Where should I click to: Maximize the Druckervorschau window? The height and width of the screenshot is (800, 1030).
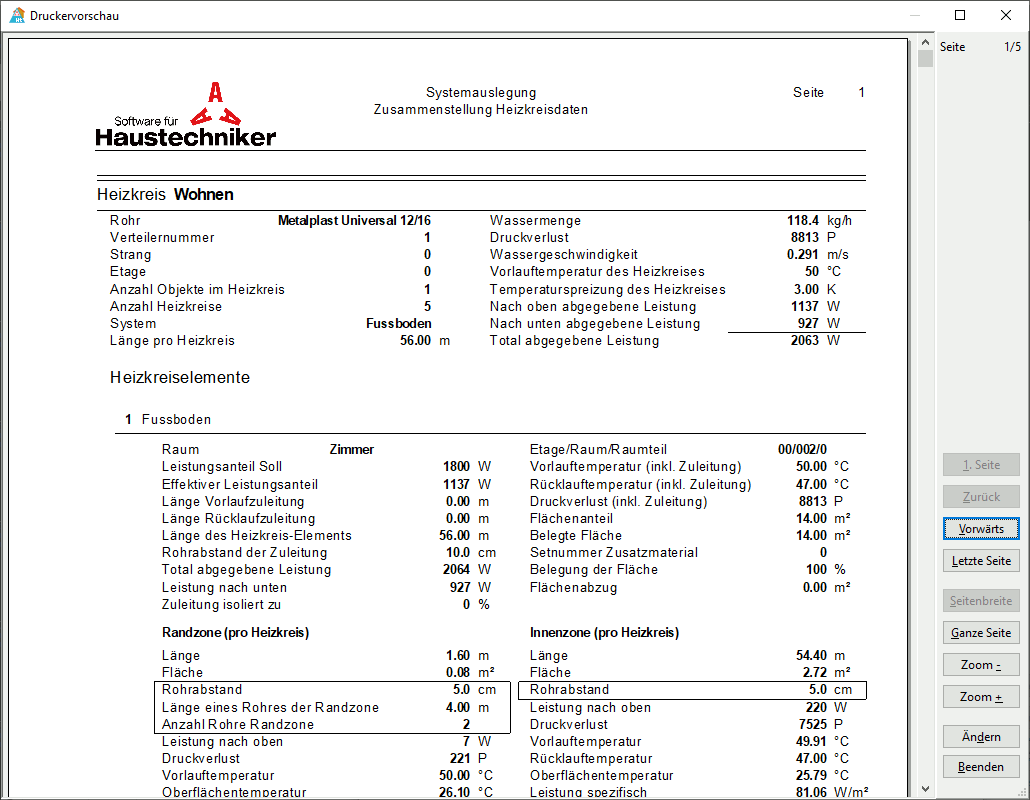coord(960,15)
